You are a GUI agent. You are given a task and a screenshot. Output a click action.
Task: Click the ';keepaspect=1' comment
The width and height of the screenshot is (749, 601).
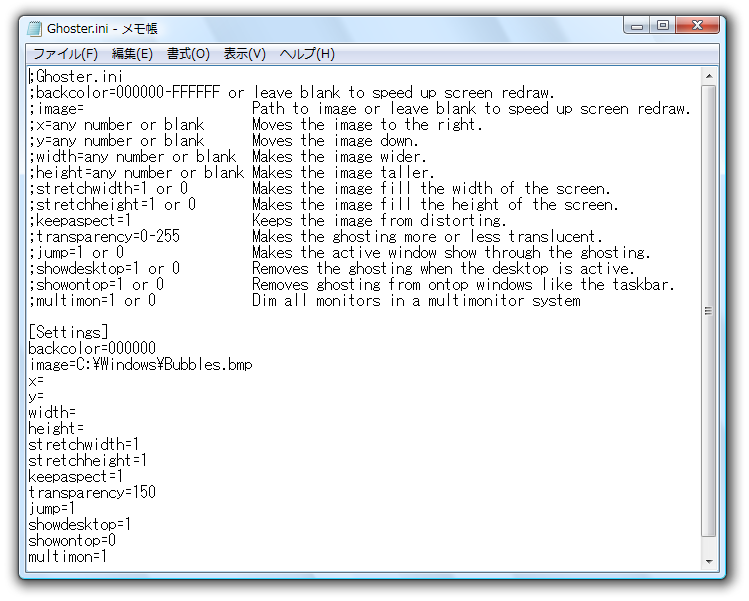coord(79,220)
